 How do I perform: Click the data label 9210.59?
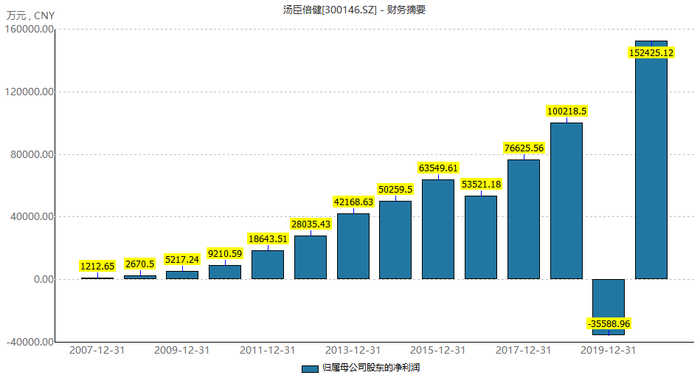[225, 254]
